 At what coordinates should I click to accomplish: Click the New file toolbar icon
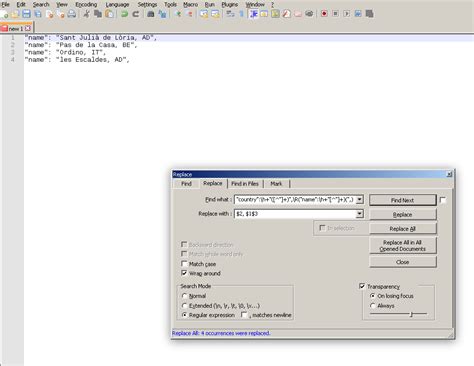(x=4, y=14)
